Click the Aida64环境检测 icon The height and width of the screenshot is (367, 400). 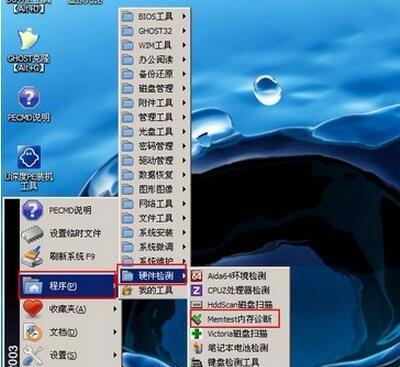197,276
